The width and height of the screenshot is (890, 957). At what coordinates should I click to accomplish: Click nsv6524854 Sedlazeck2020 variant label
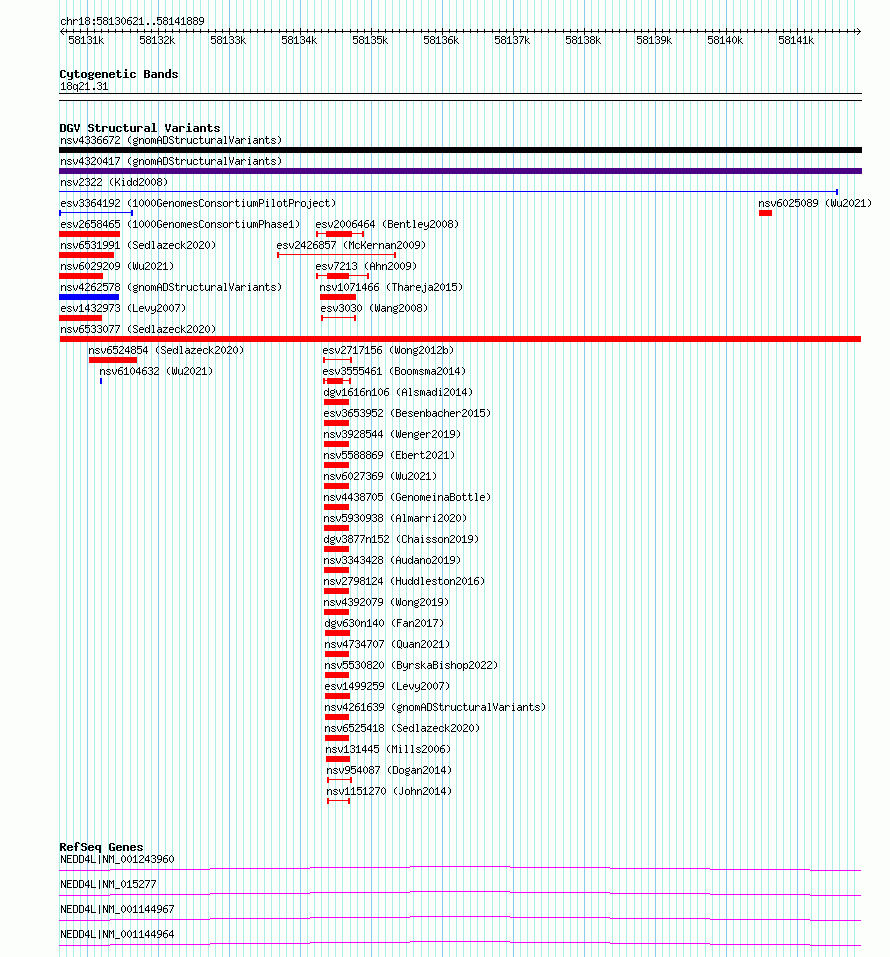pyautogui.click(x=166, y=350)
